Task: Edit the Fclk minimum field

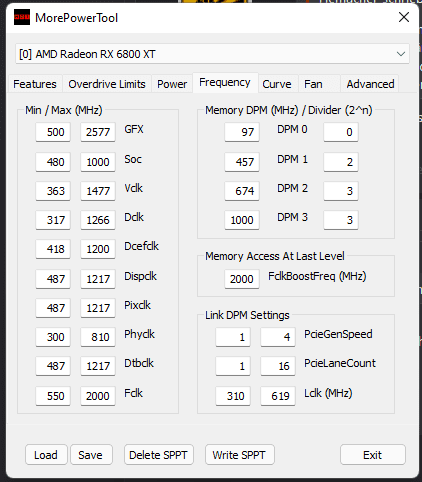Action: (53, 396)
